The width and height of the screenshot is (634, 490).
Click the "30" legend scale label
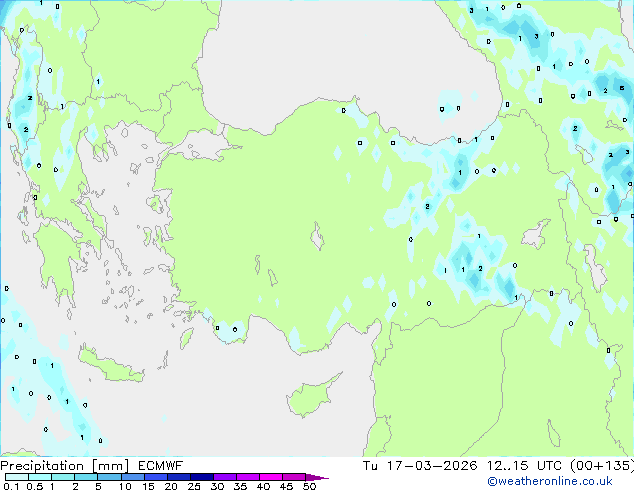217,486
